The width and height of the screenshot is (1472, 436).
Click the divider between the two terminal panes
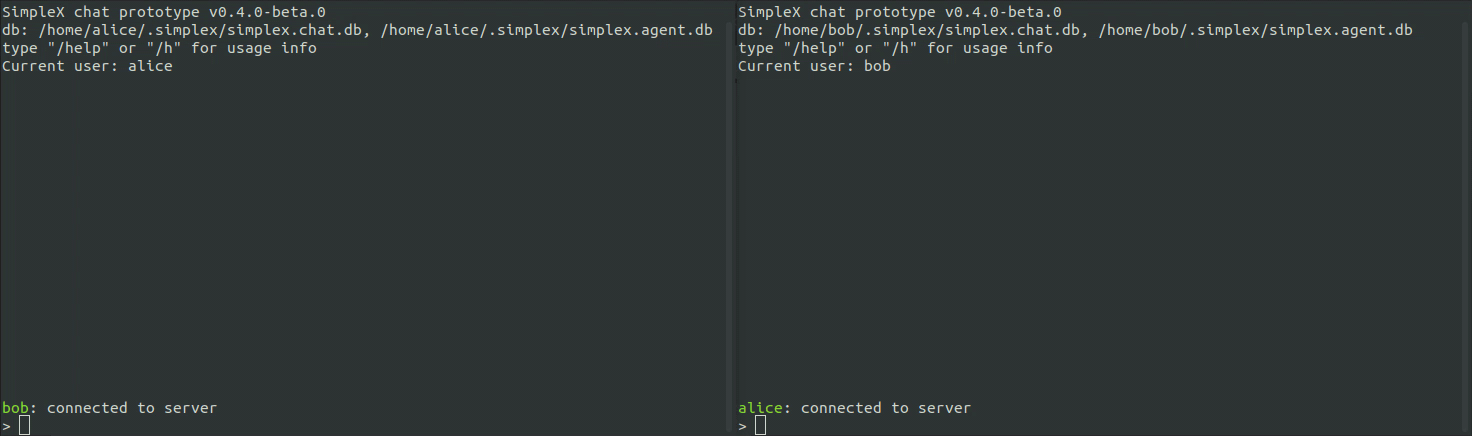(733, 218)
